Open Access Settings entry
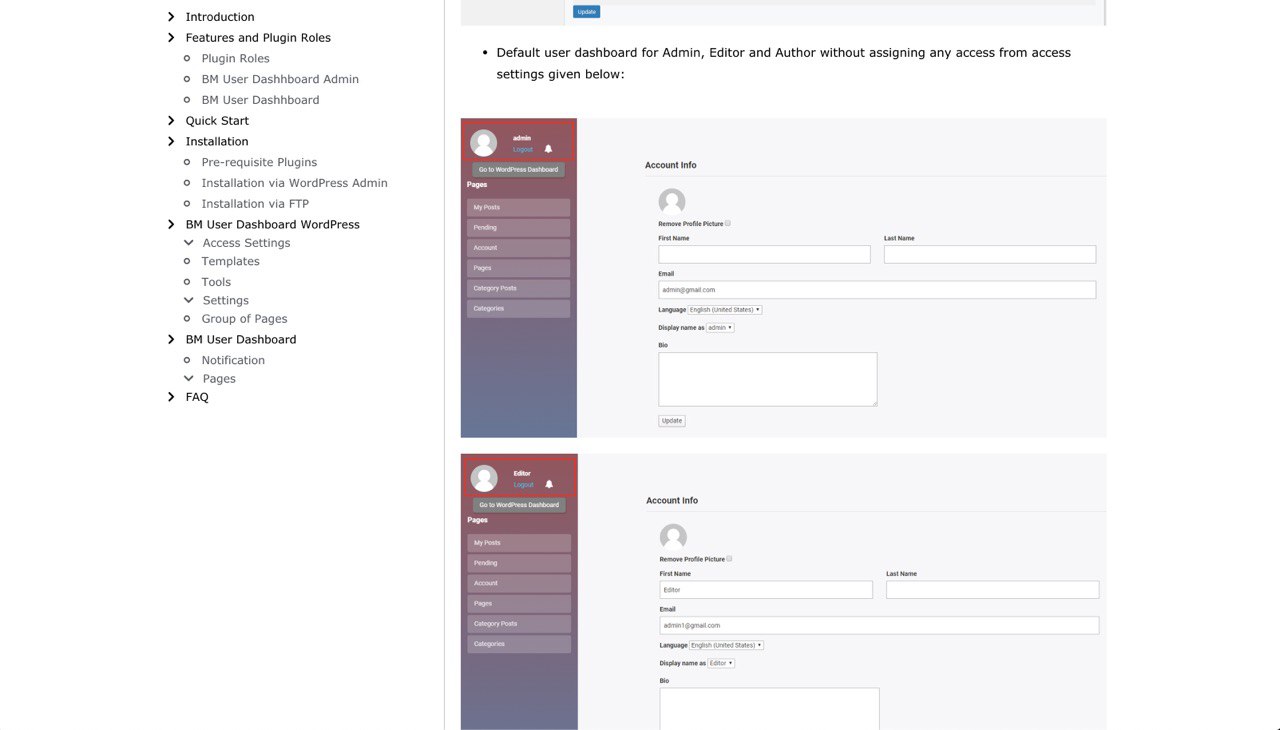Screen dimensions: 1280x730 click(x=246, y=243)
